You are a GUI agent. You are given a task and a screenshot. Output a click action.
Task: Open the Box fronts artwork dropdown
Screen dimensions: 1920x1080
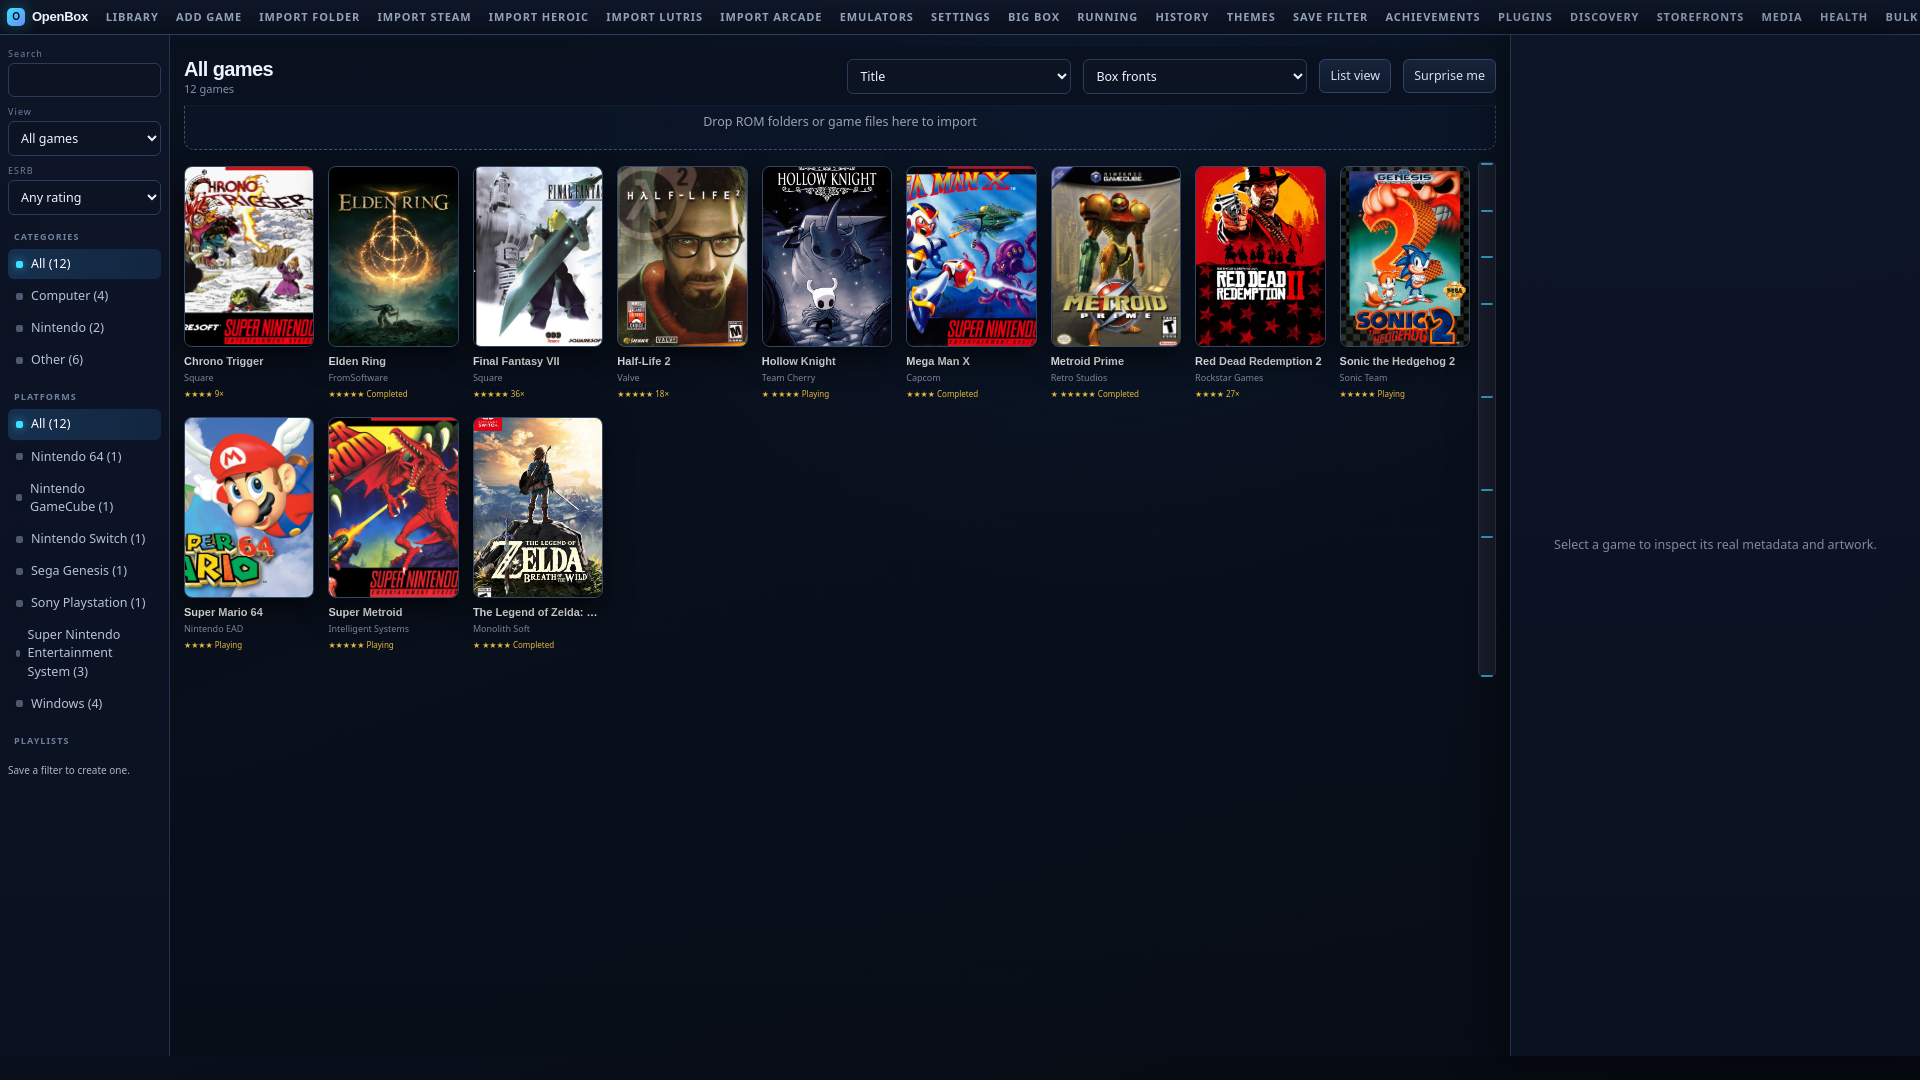coord(1194,76)
